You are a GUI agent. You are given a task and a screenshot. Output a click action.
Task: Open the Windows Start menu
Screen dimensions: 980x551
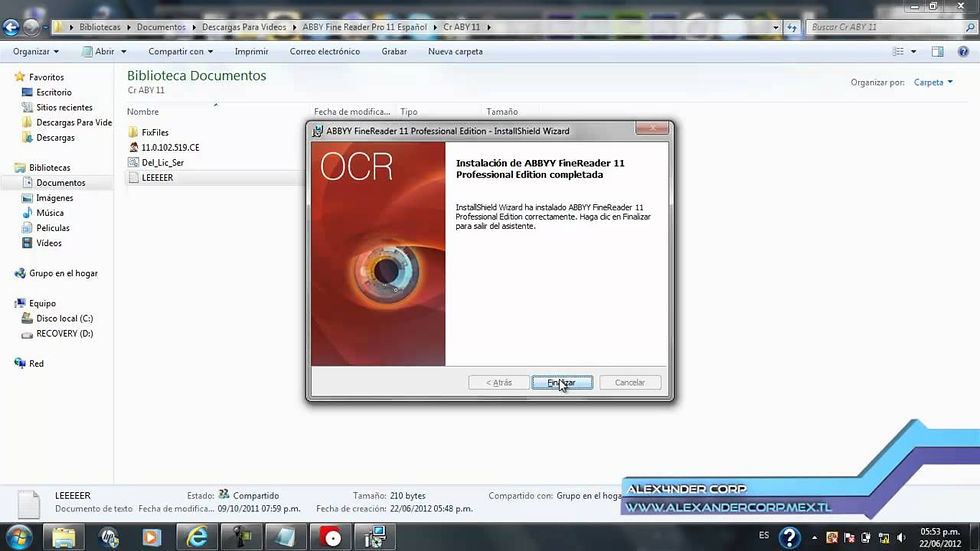[x=19, y=537]
